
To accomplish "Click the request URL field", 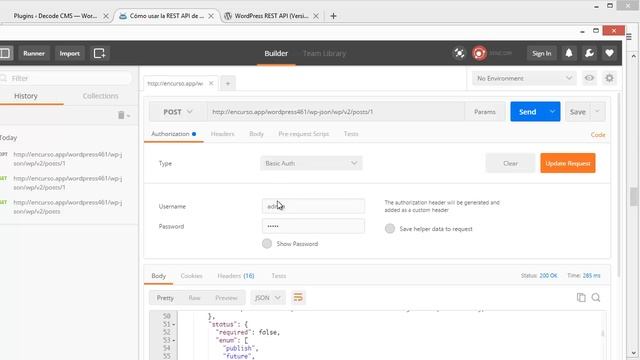I will pos(336,112).
